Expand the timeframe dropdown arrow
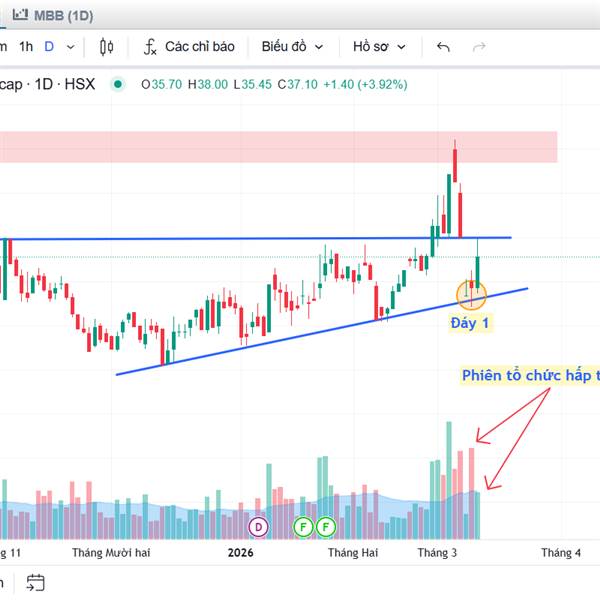The width and height of the screenshot is (600, 600). click(70, 47)
